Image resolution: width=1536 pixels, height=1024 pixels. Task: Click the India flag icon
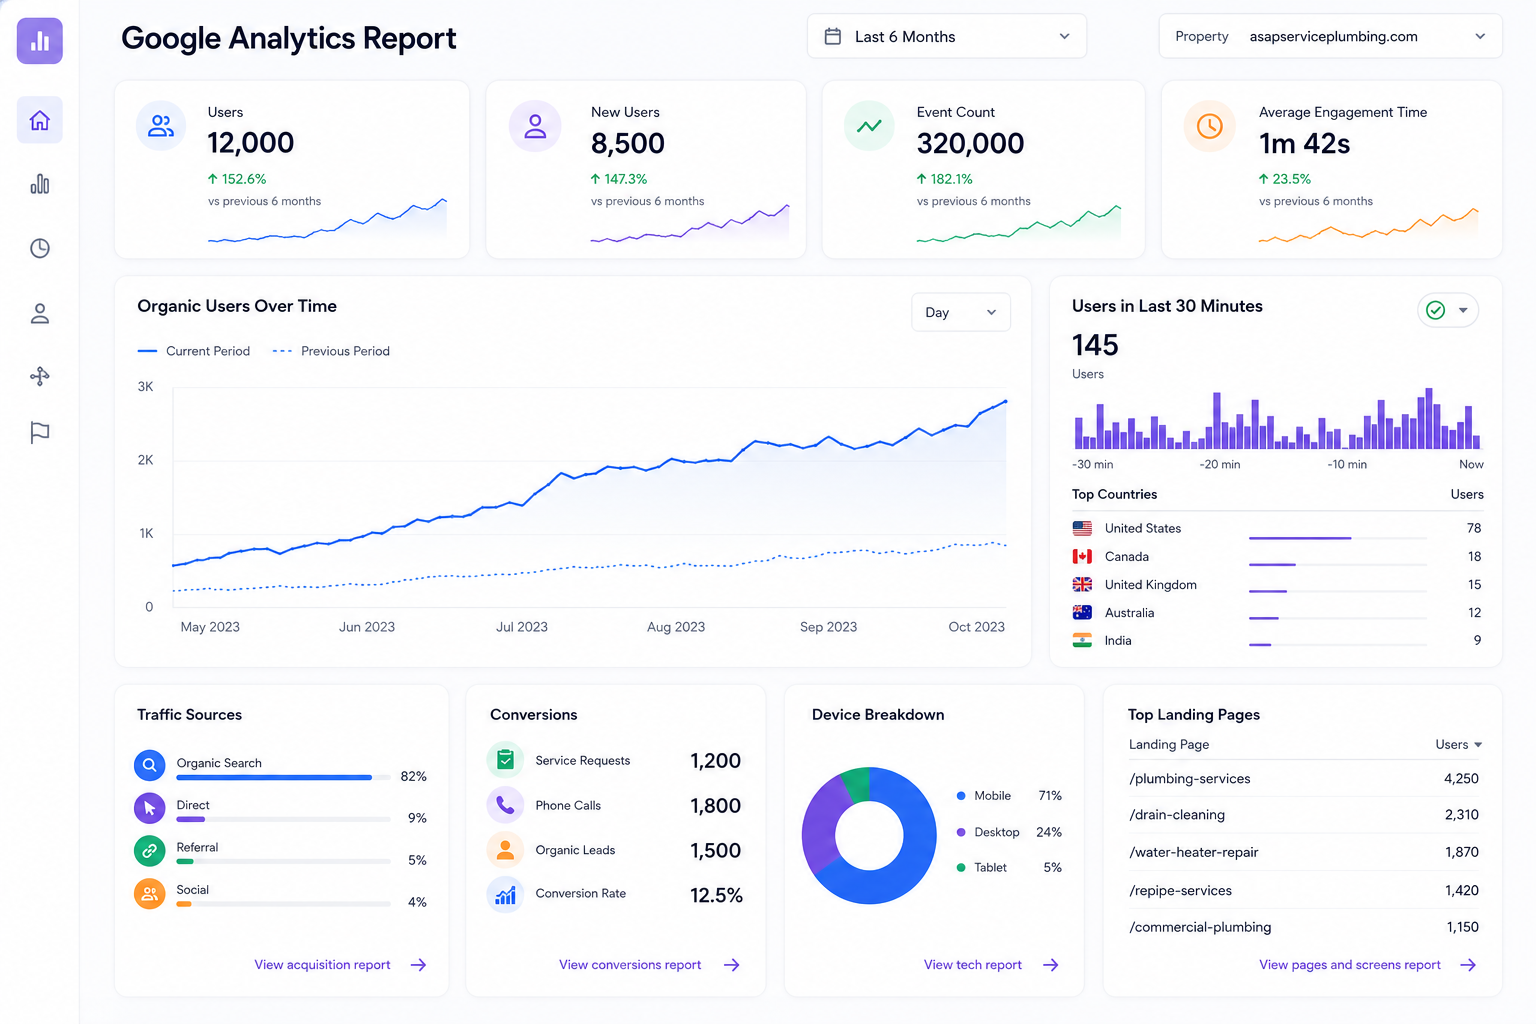coord(1082,640)
